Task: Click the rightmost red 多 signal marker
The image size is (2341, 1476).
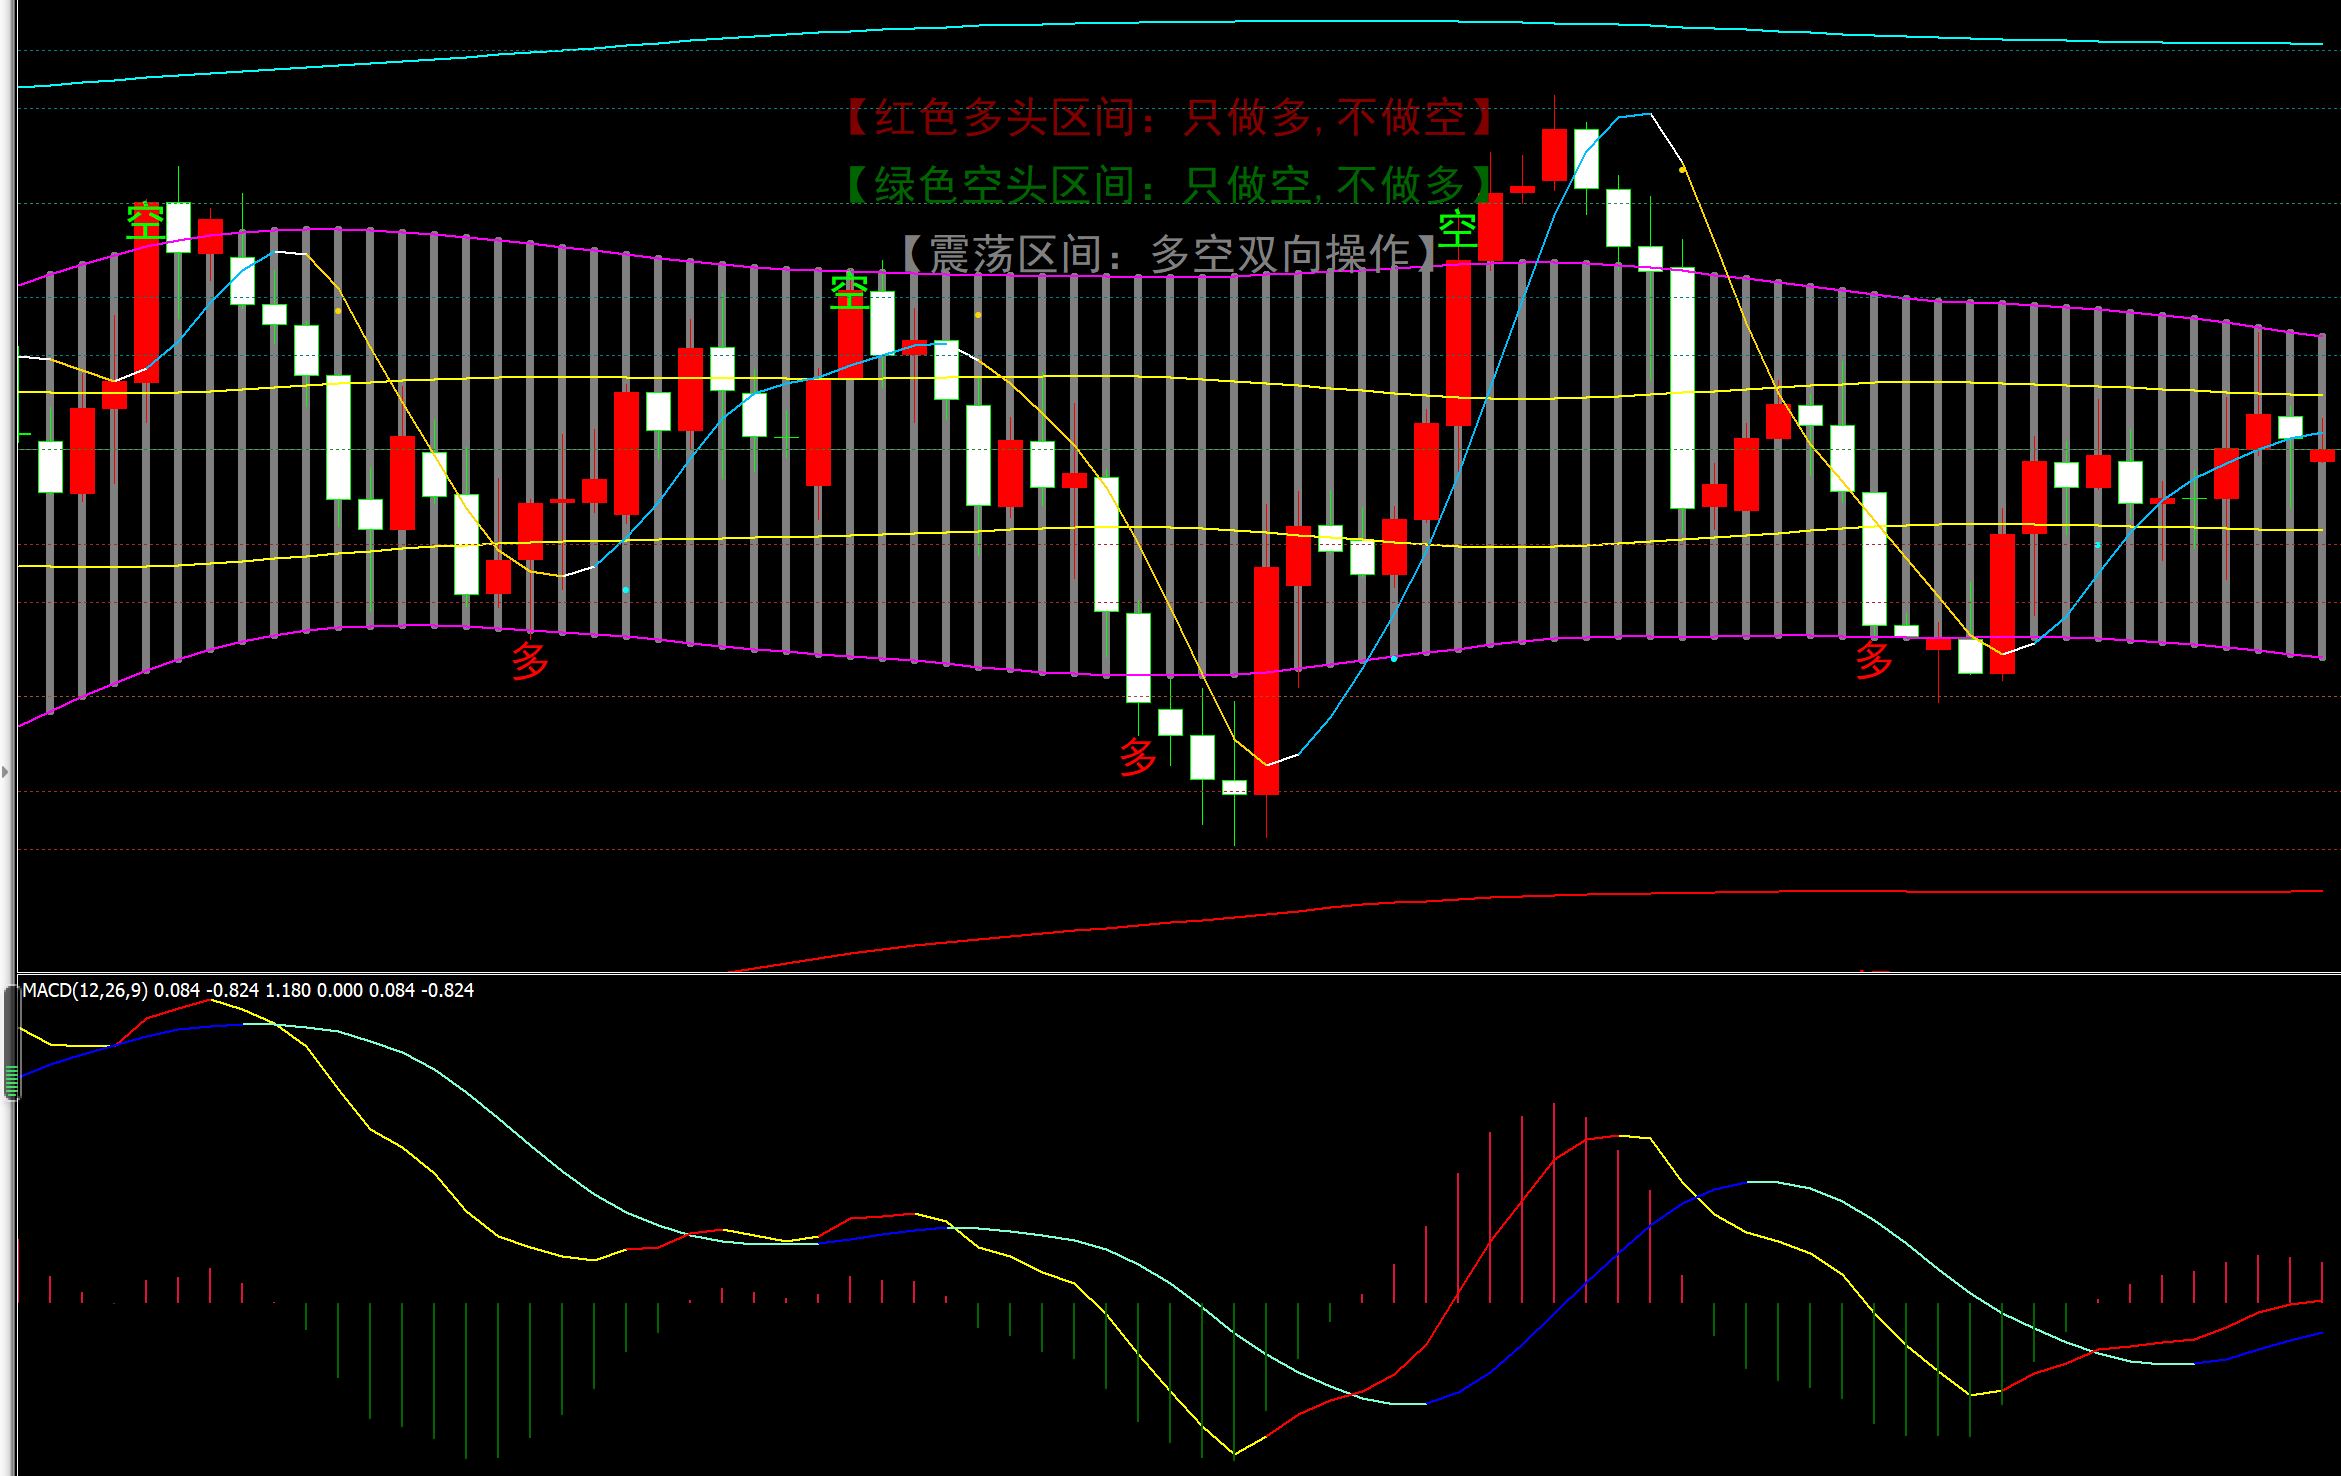Action: (1873, 659)
